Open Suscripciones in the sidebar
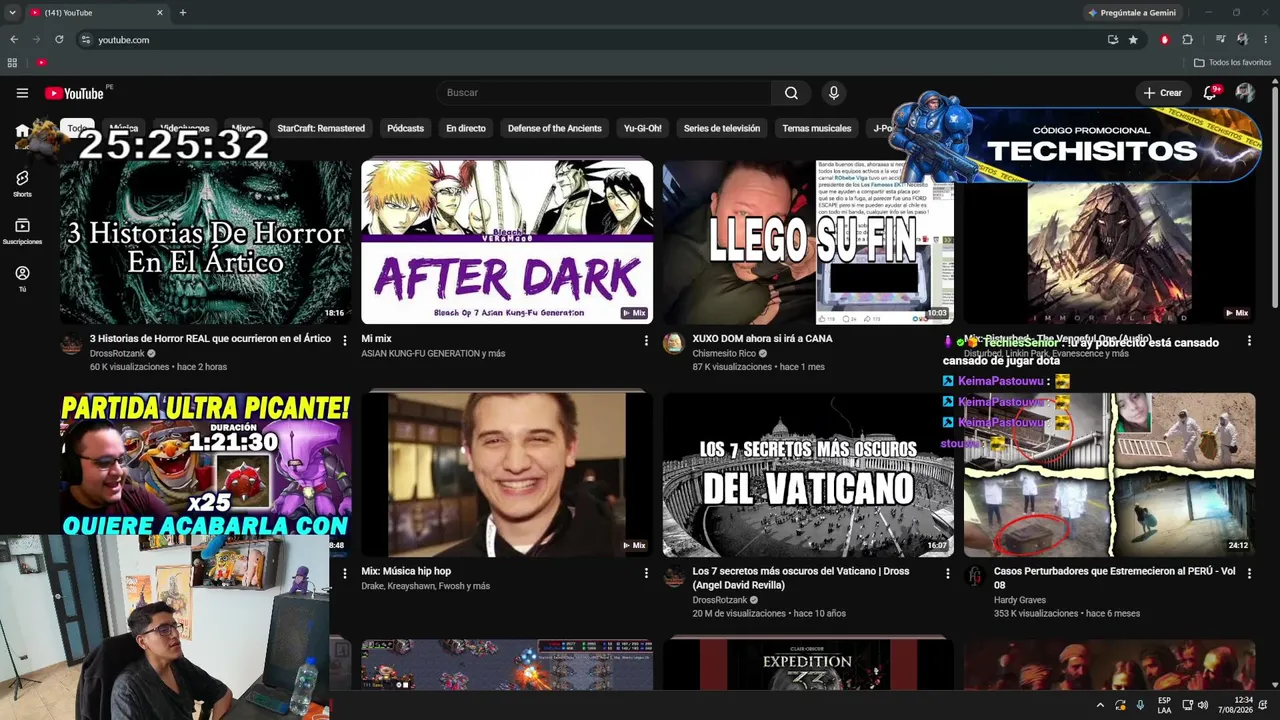1280x720 pixels. (22, 231)
